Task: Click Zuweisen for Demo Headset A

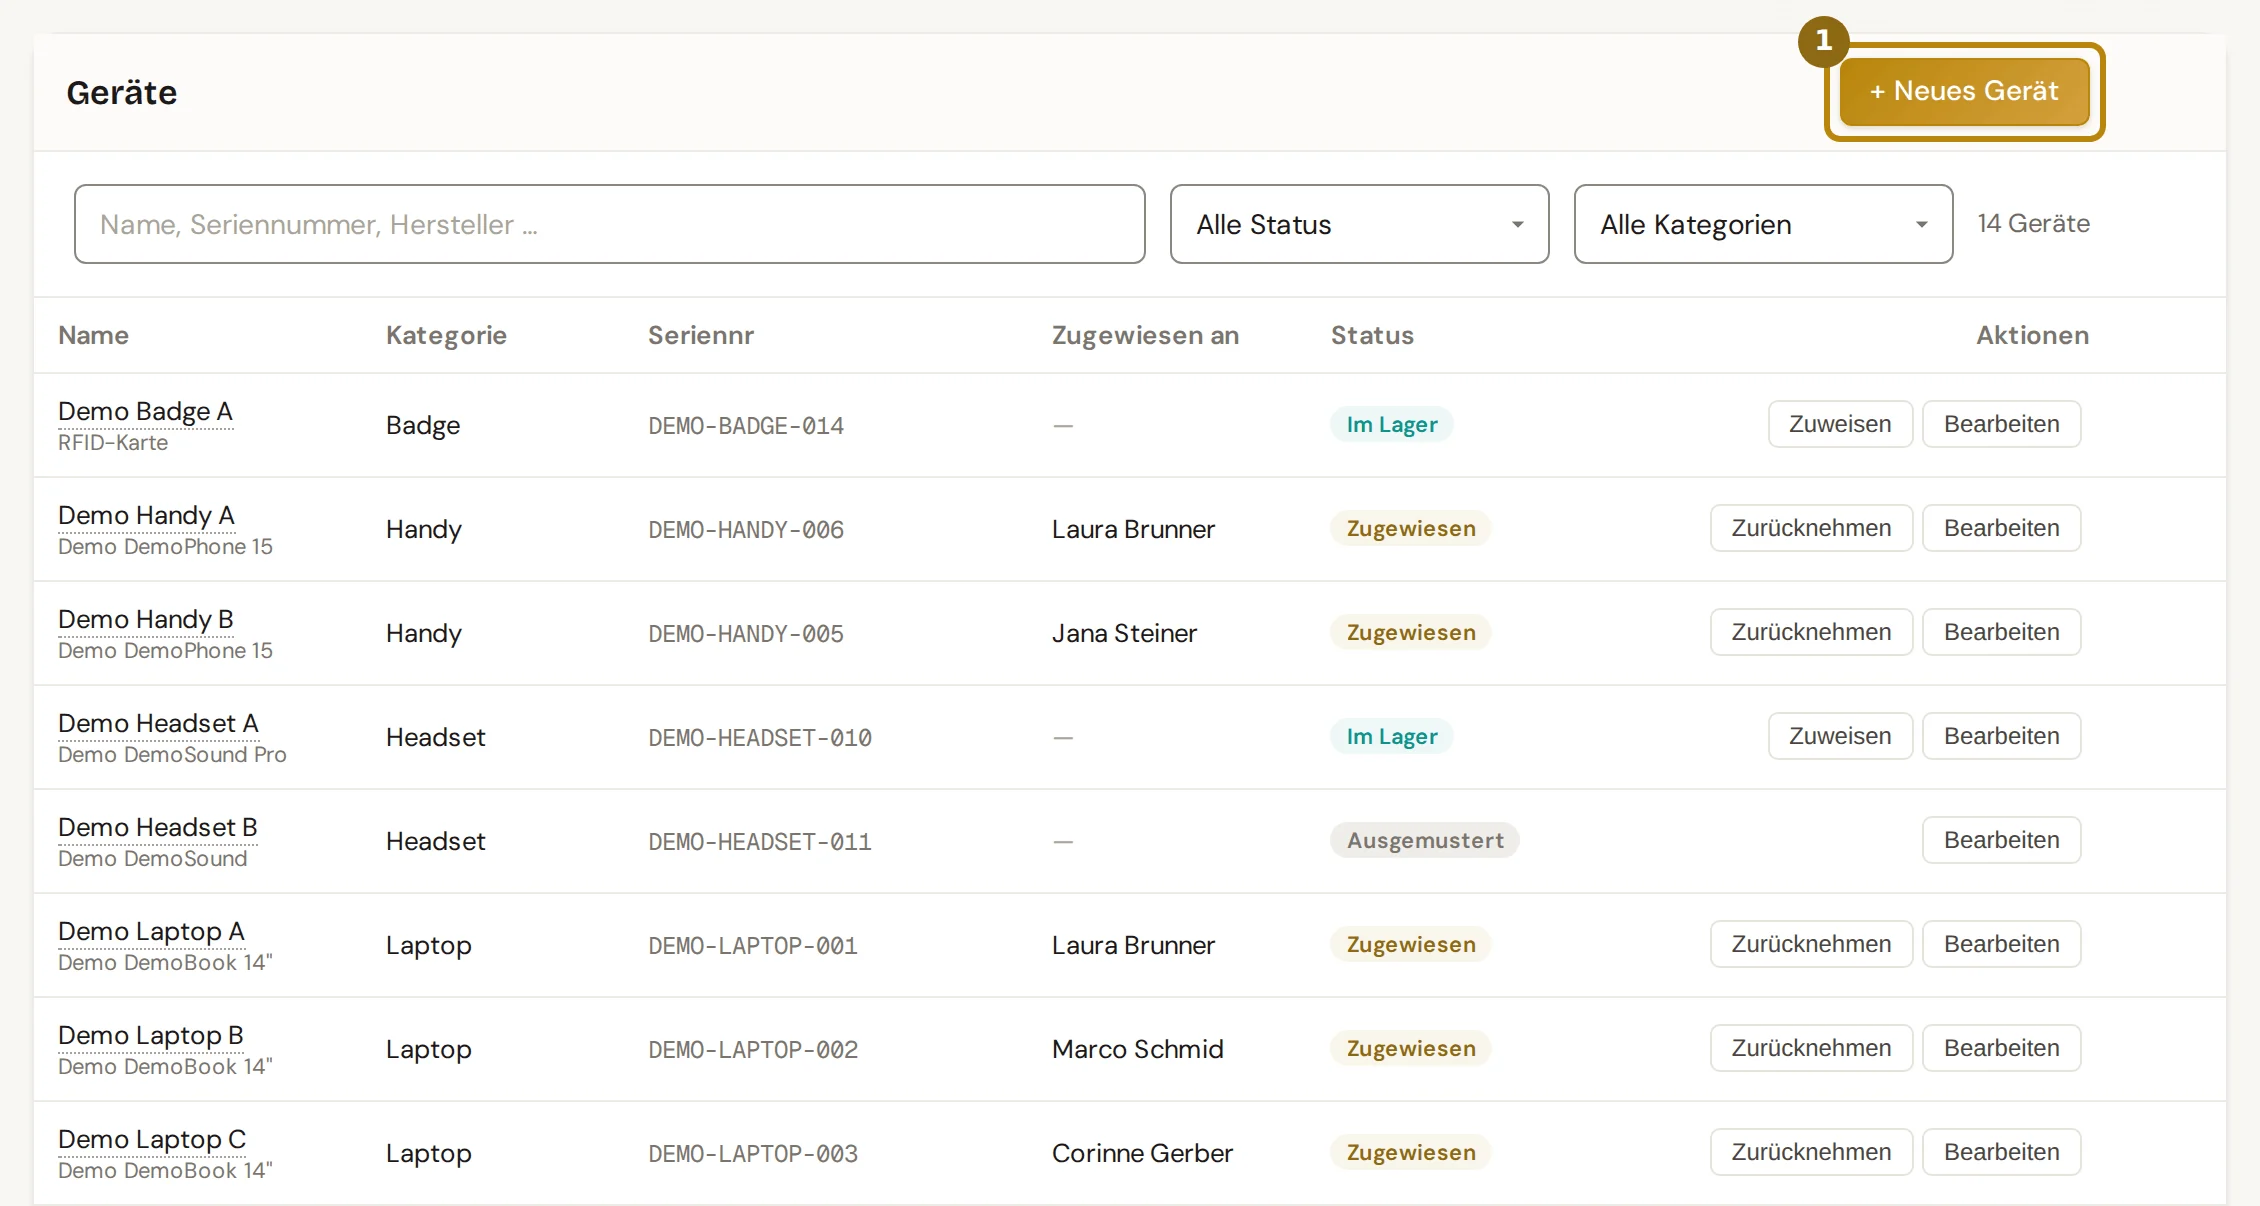Action: [x=1840, y=736]
